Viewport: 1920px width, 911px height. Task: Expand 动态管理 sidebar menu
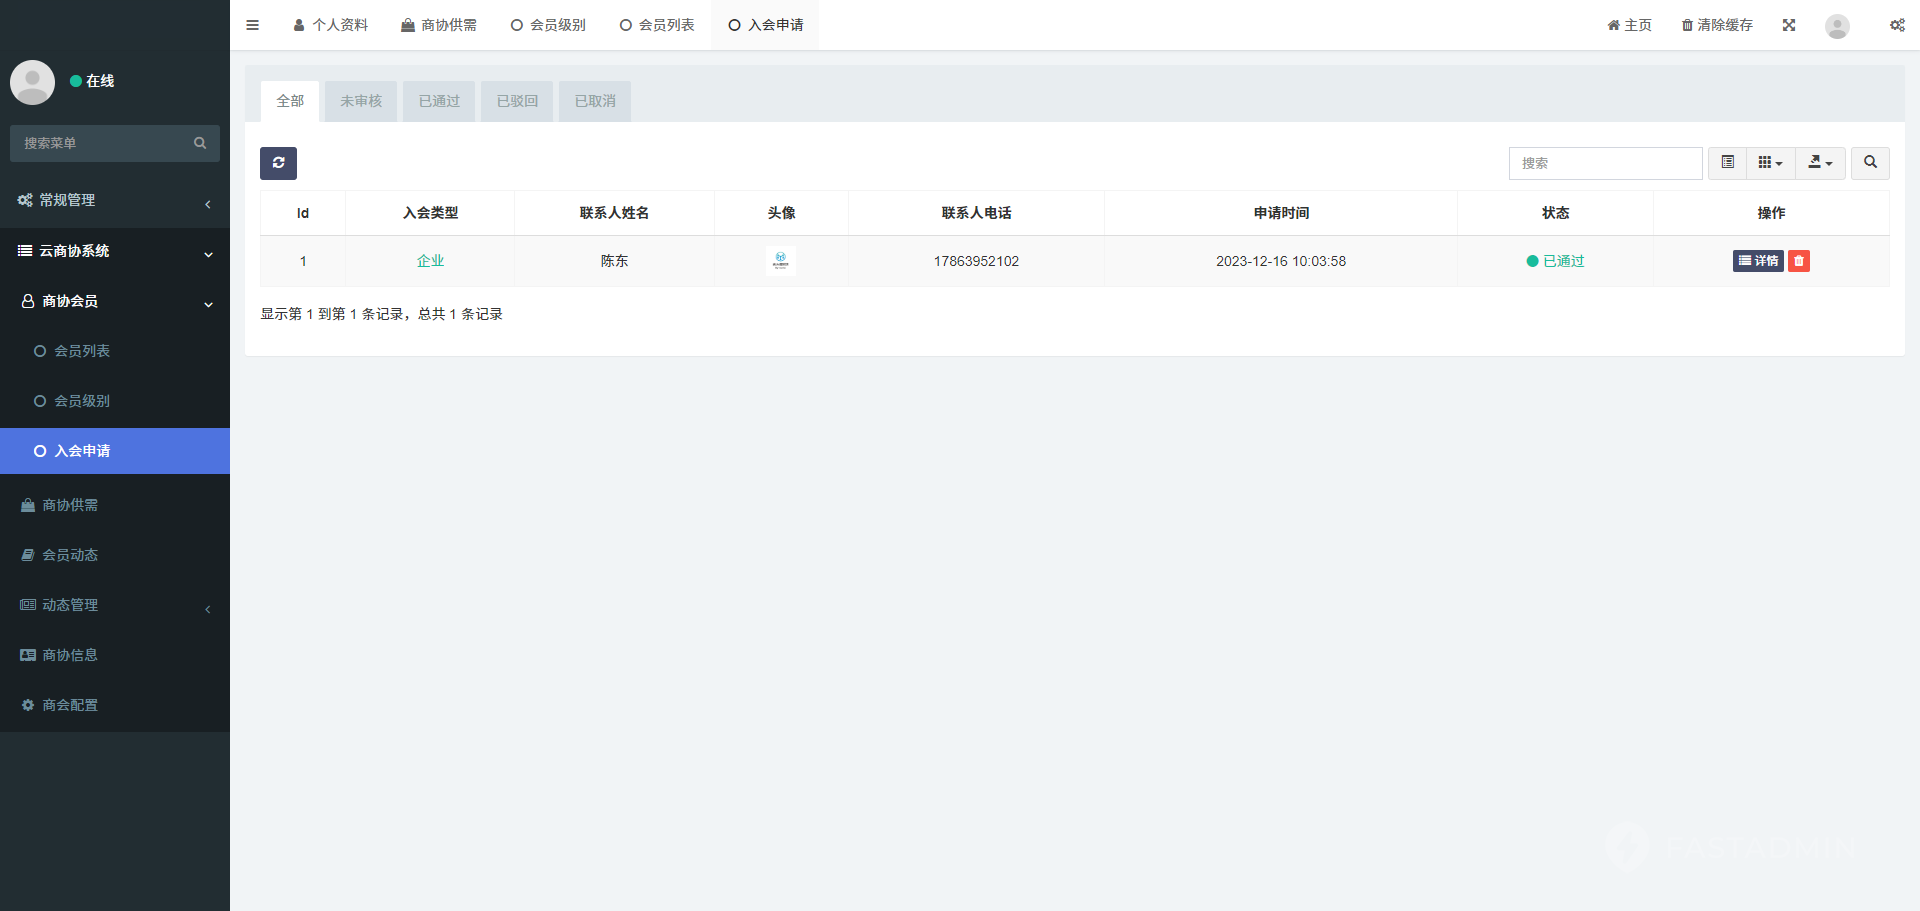pyautogui.click(x=115, y=605)
